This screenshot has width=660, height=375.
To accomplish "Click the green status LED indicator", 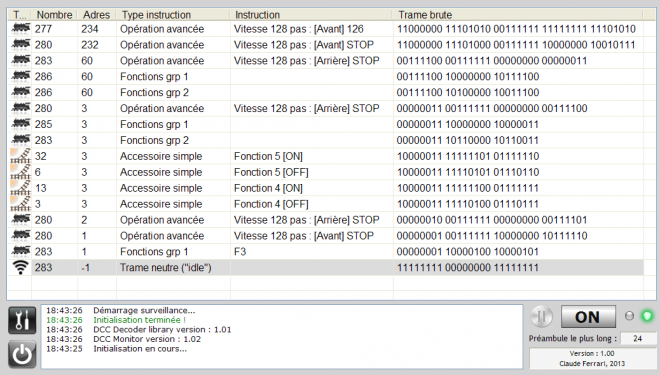I will click(647, 316).
